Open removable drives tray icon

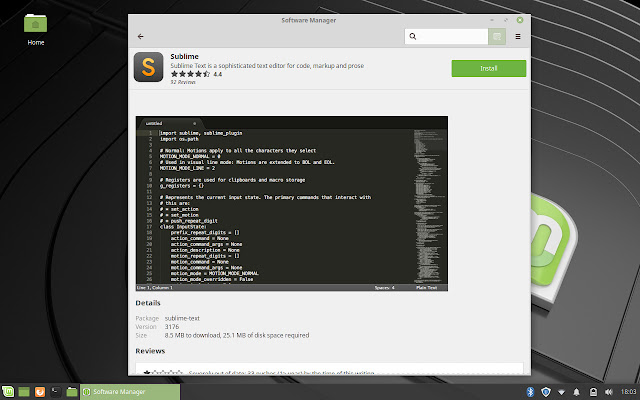click(593, 392)
